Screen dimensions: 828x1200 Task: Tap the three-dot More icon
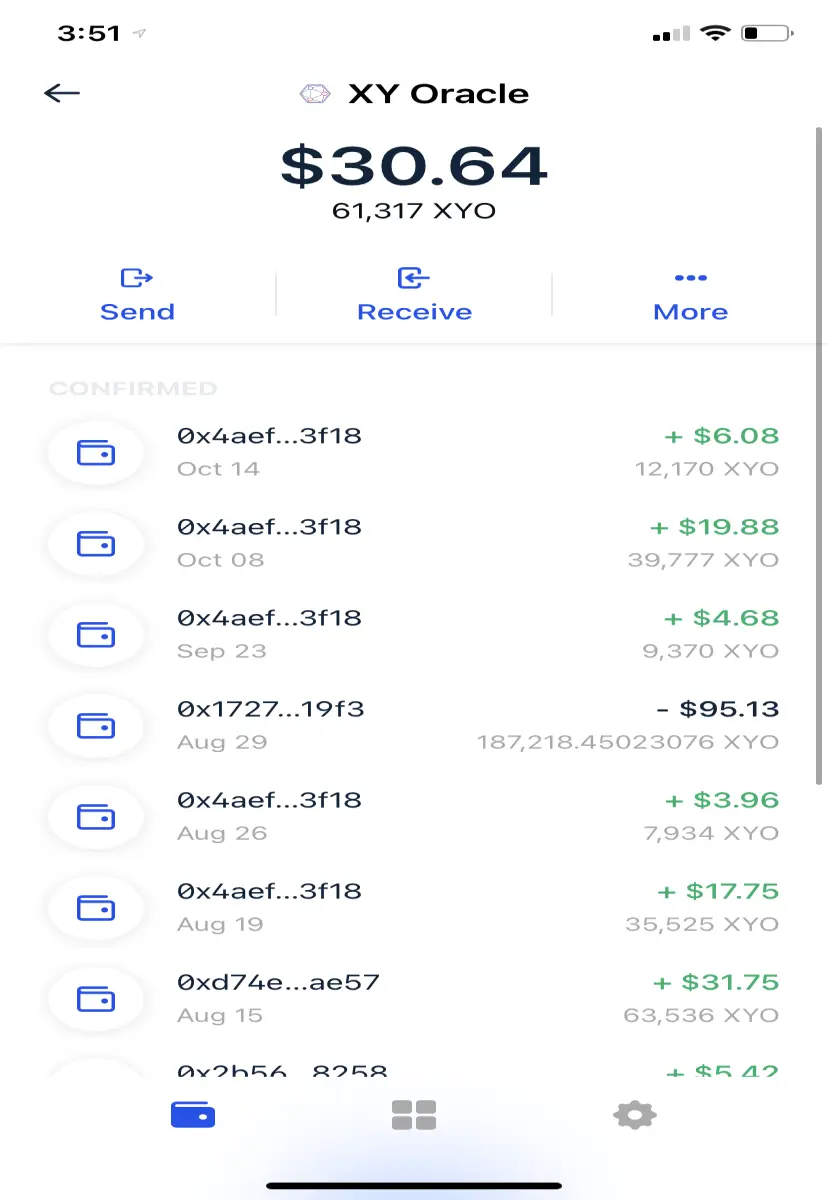coord(691,278)
